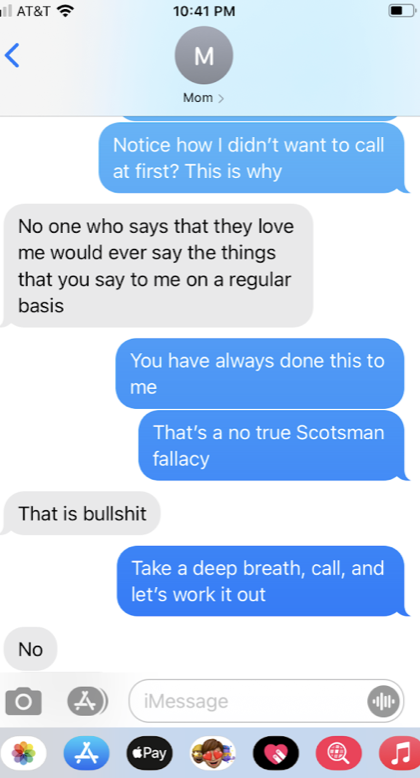Tap the 'That is bullshit' message bubble
The height and width of the screenshot is (778, 420).
(82, 513)
